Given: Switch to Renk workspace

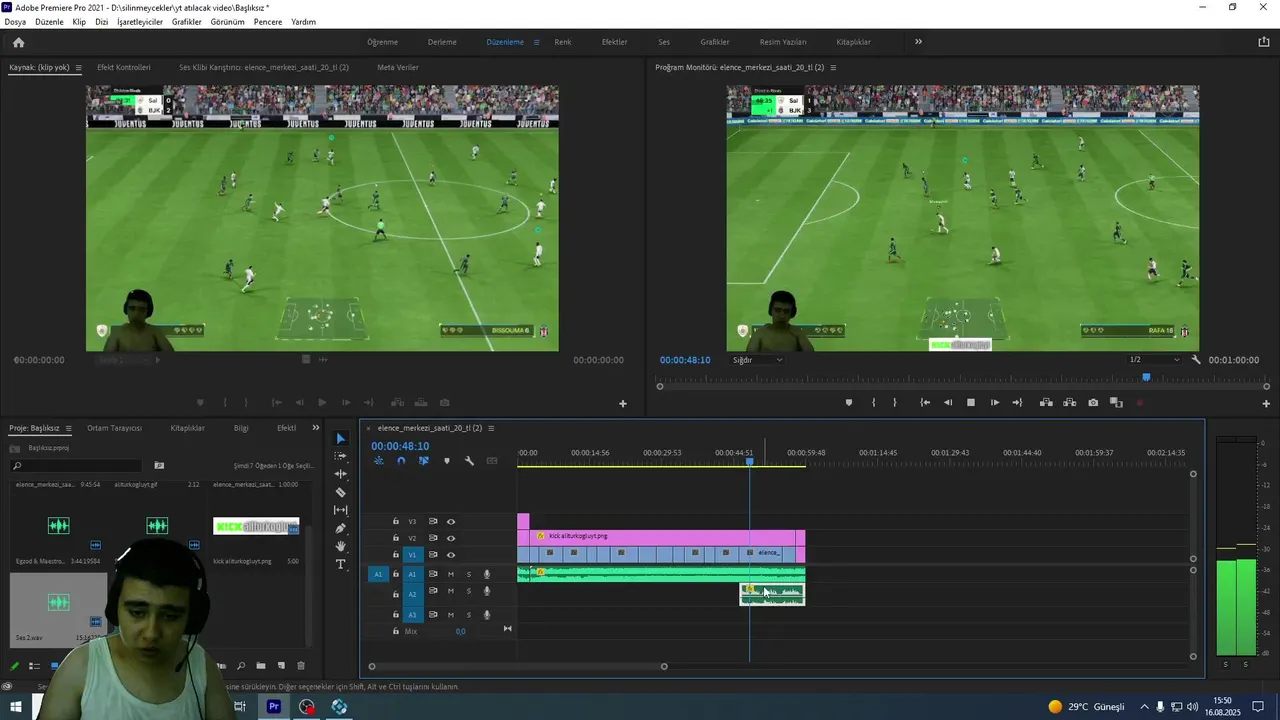Looking at the screenshot, I should coord(563,42).
